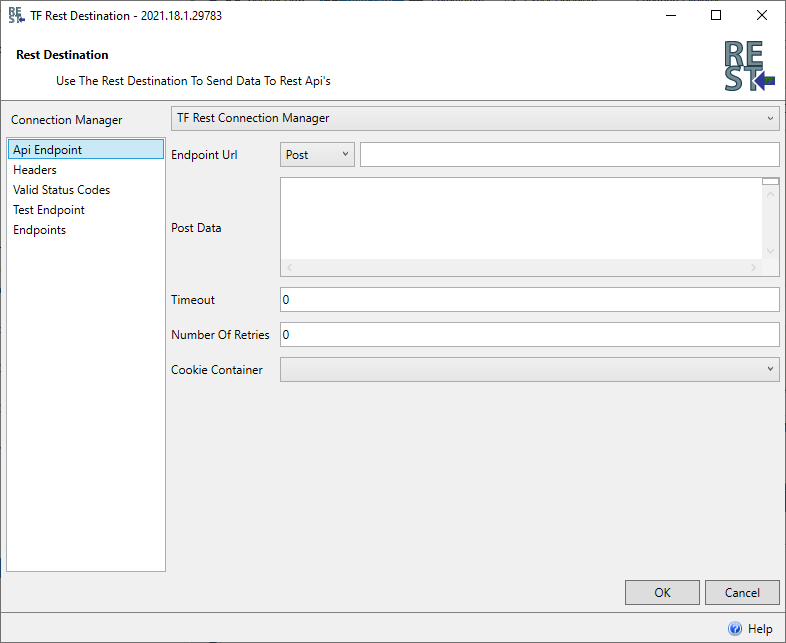Maximize the TF Rest Destination window
The height and width of the screenshot is (643, 786).
tap(716, 16)
